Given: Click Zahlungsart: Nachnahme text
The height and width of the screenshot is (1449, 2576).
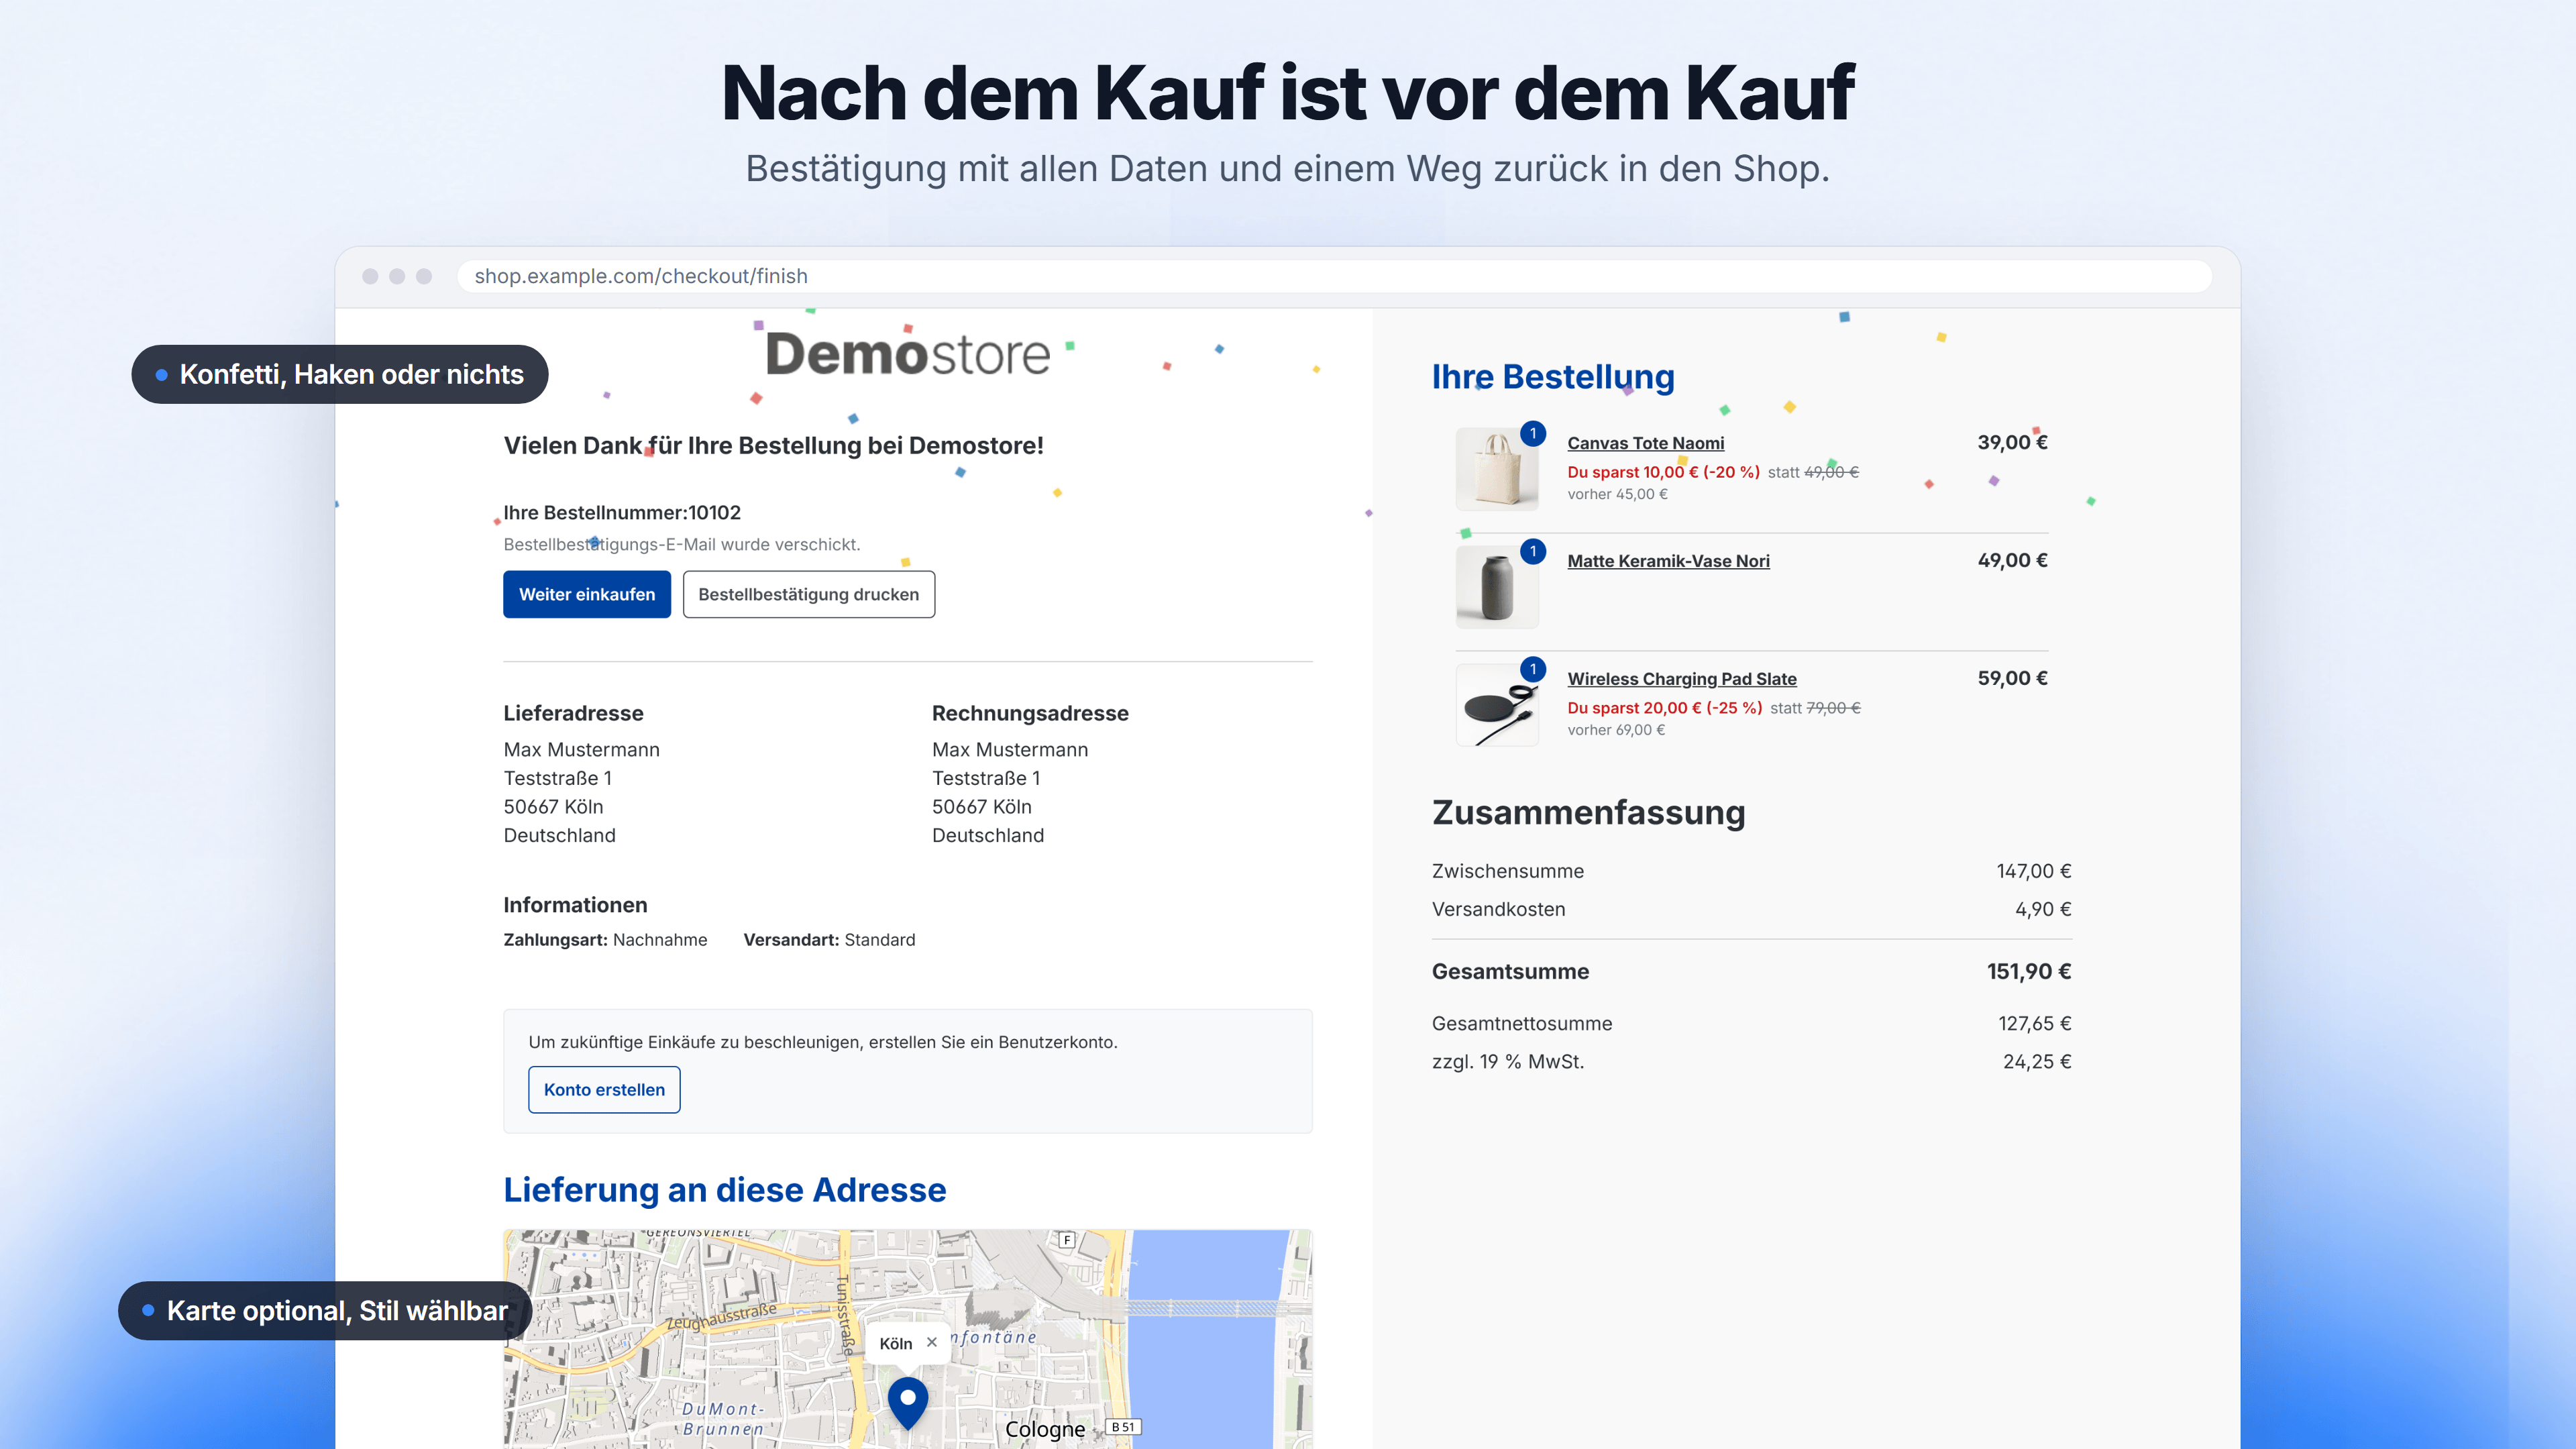Looking at the screenshot, I should click(x=605, y=940).
